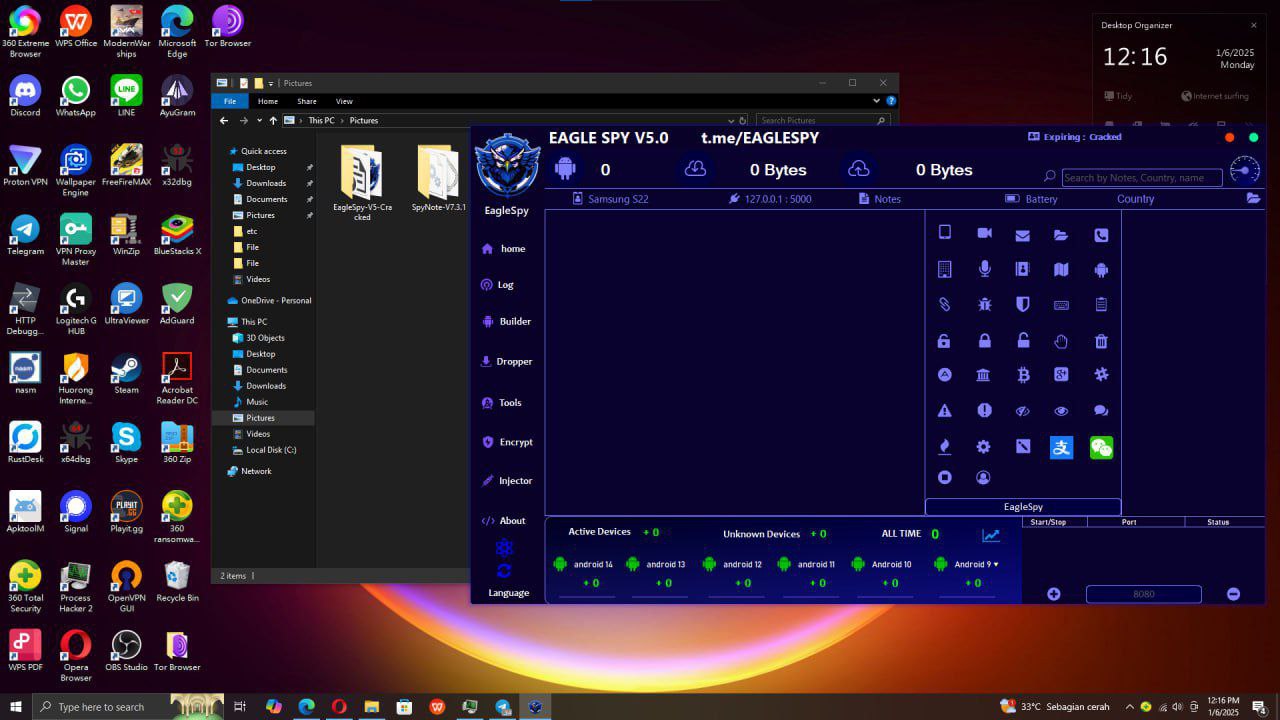Open the recent locations dropdown in Explorer
The width and height of the screenshot is (1280, 720).
pyautogui.click(x=258, y=121)
